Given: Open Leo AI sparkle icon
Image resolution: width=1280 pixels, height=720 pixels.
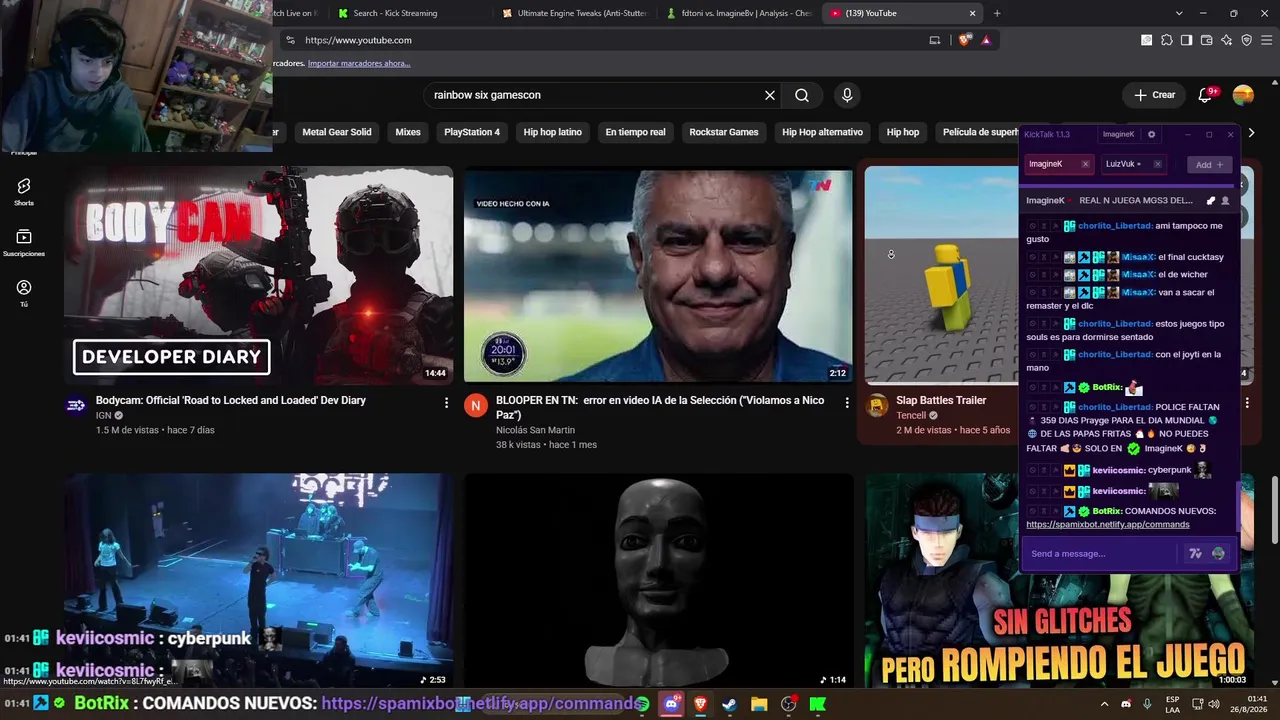Looking at the screenshot, I should [x=1226, y=40].
